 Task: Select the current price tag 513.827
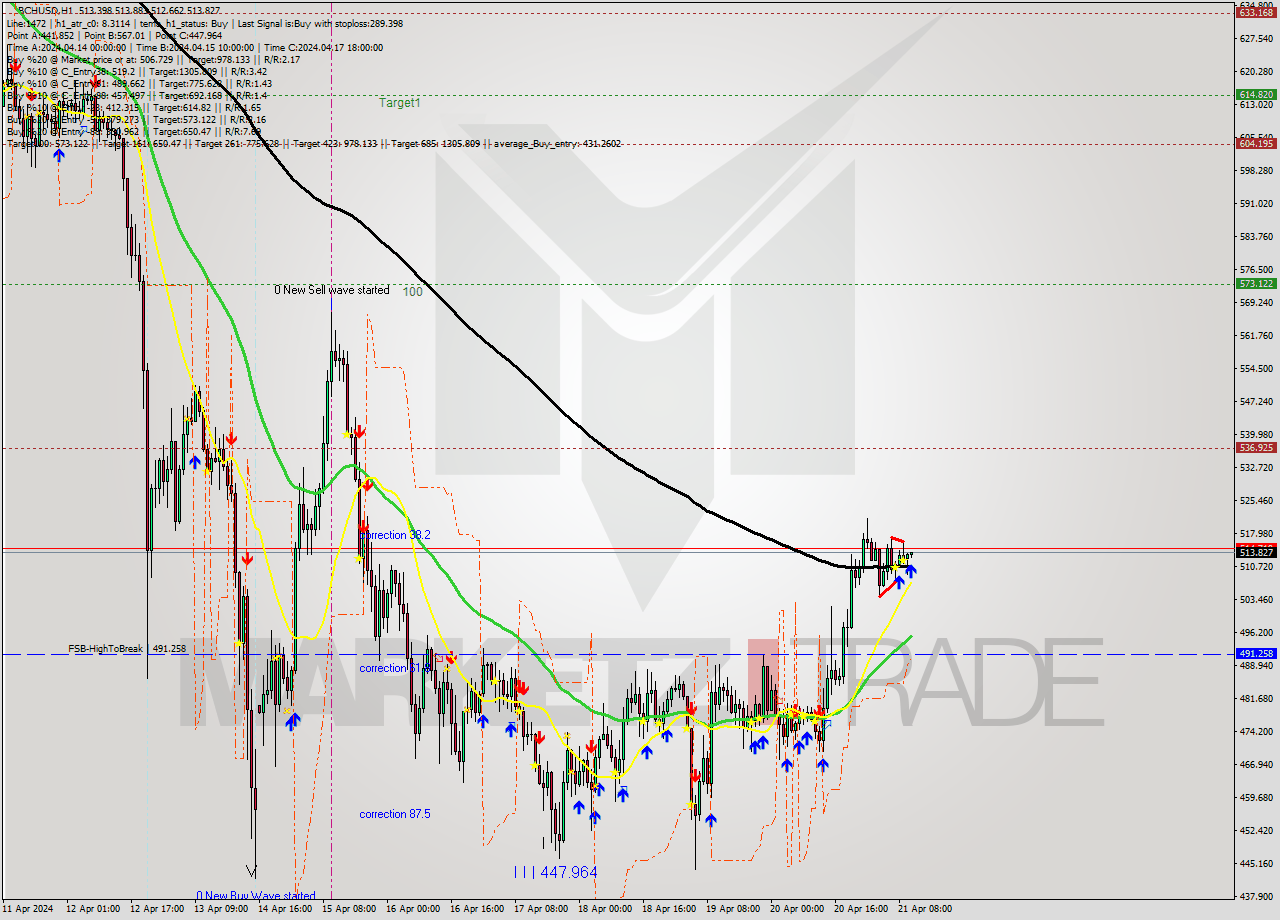1255,552
